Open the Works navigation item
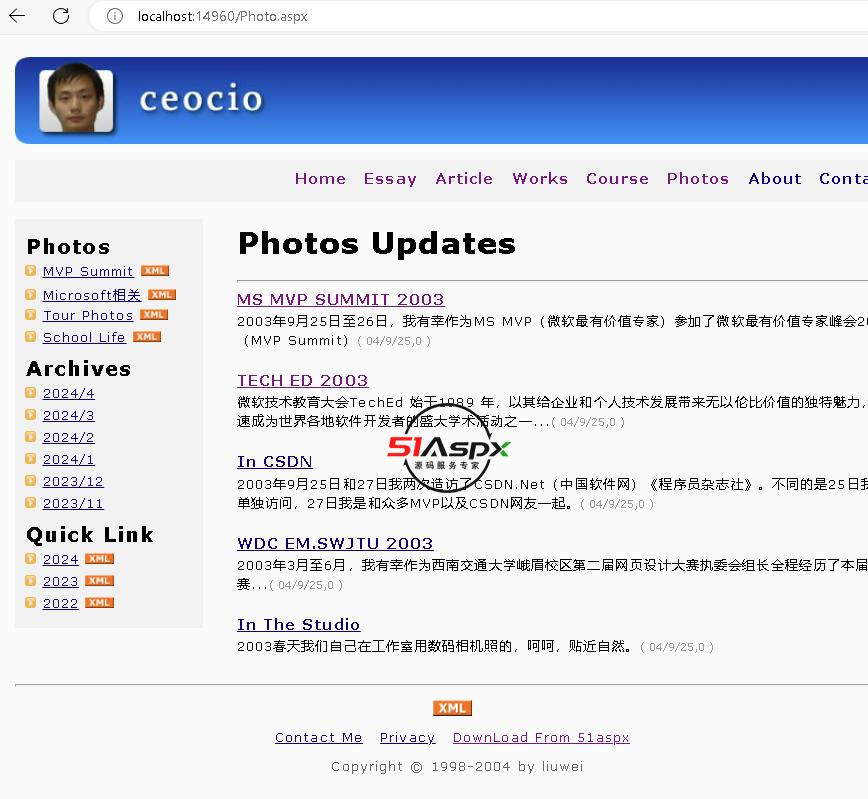Screen dimensions: 868x799 point(540,178)
